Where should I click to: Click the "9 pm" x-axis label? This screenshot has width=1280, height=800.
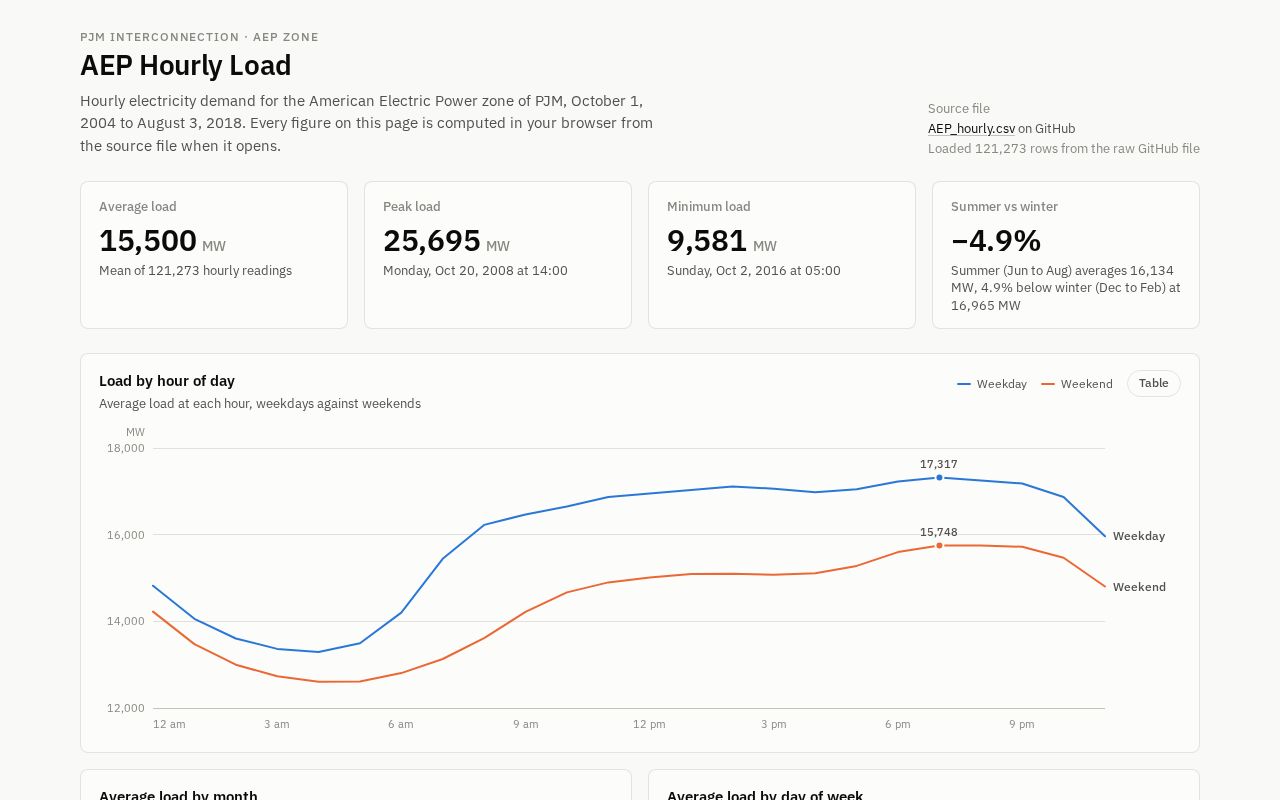1022,724
